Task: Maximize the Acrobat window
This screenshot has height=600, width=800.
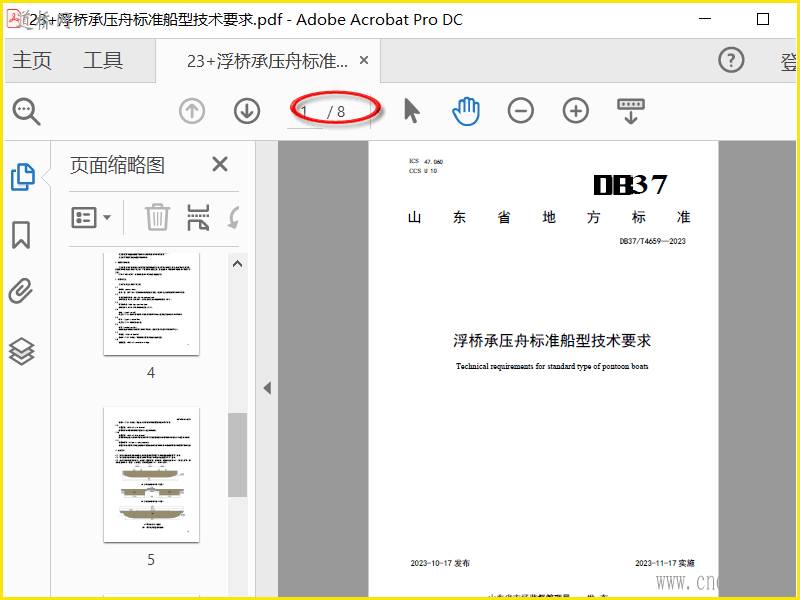Action: 763,19
